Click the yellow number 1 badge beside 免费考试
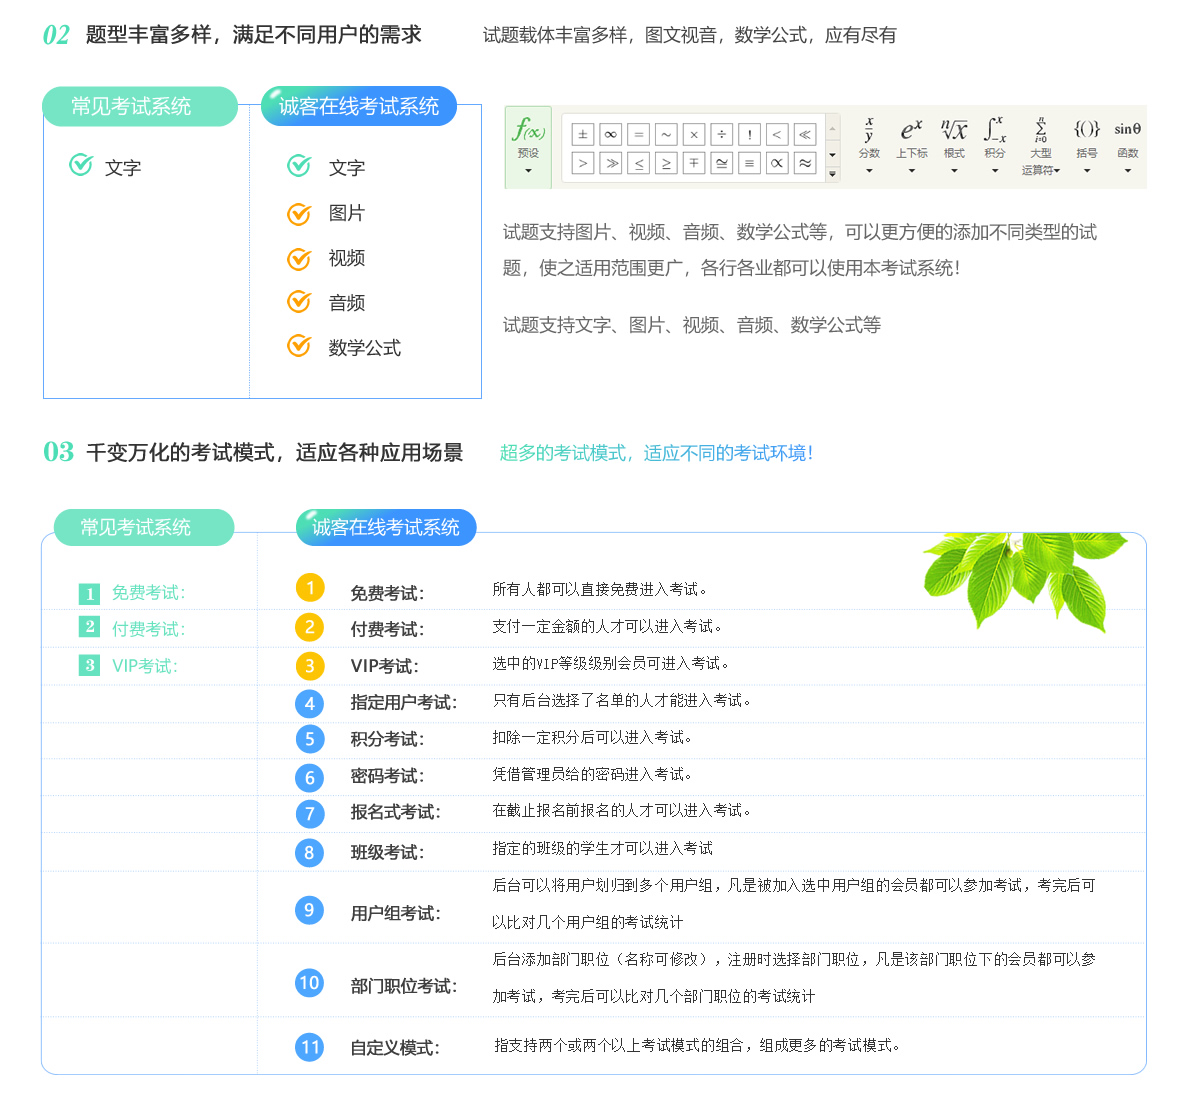The image size is (1200, 1094). [310, 588]
